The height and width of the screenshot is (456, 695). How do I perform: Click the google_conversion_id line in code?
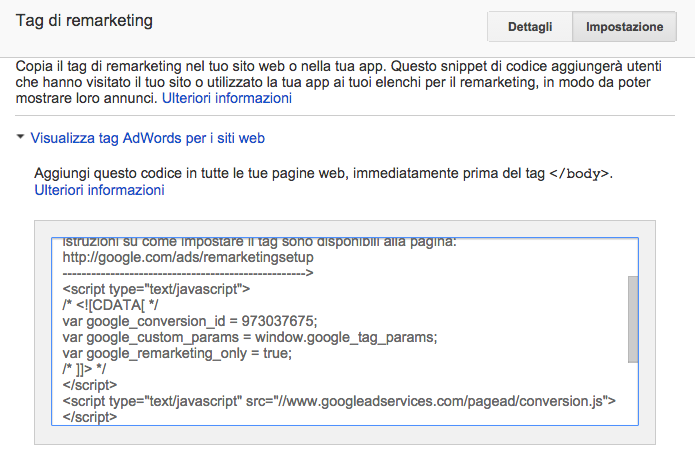(x=190, y=321)
